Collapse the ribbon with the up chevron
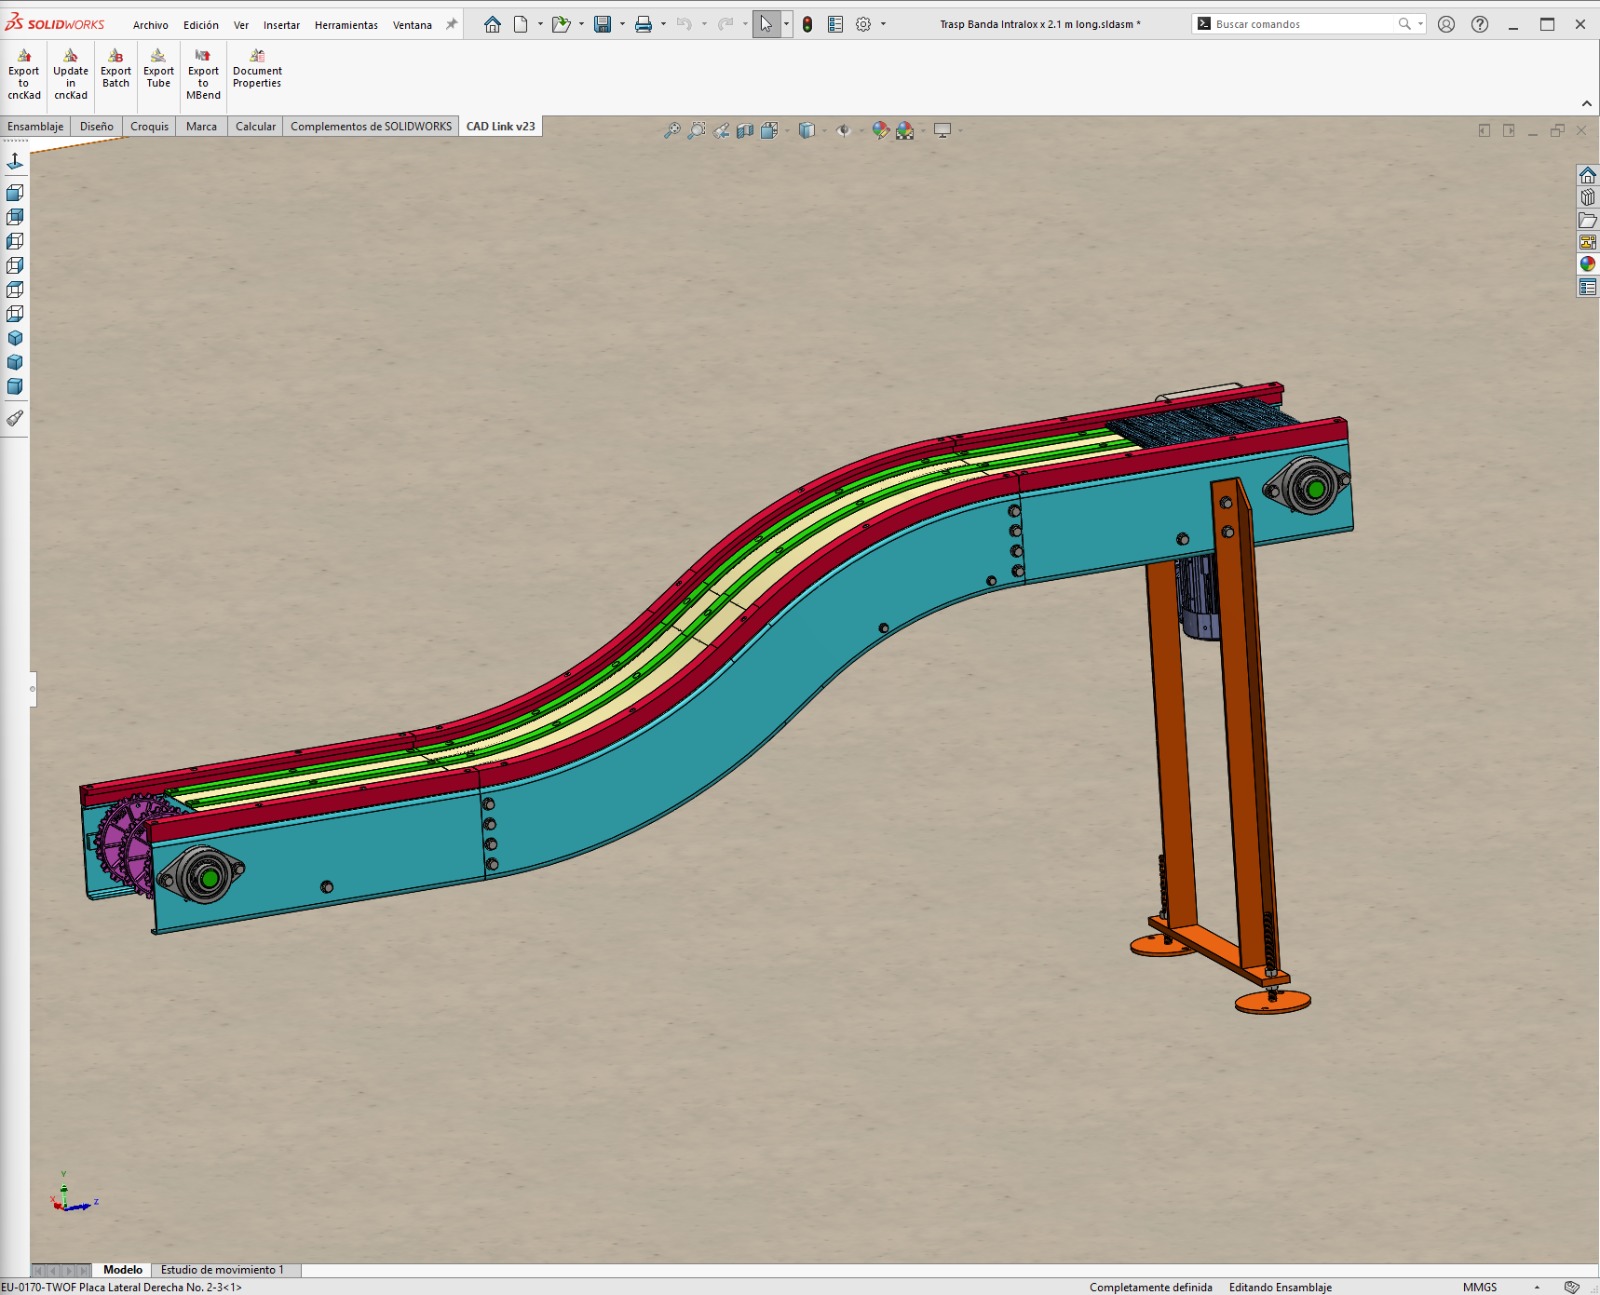 click(x=1586, y=103)
